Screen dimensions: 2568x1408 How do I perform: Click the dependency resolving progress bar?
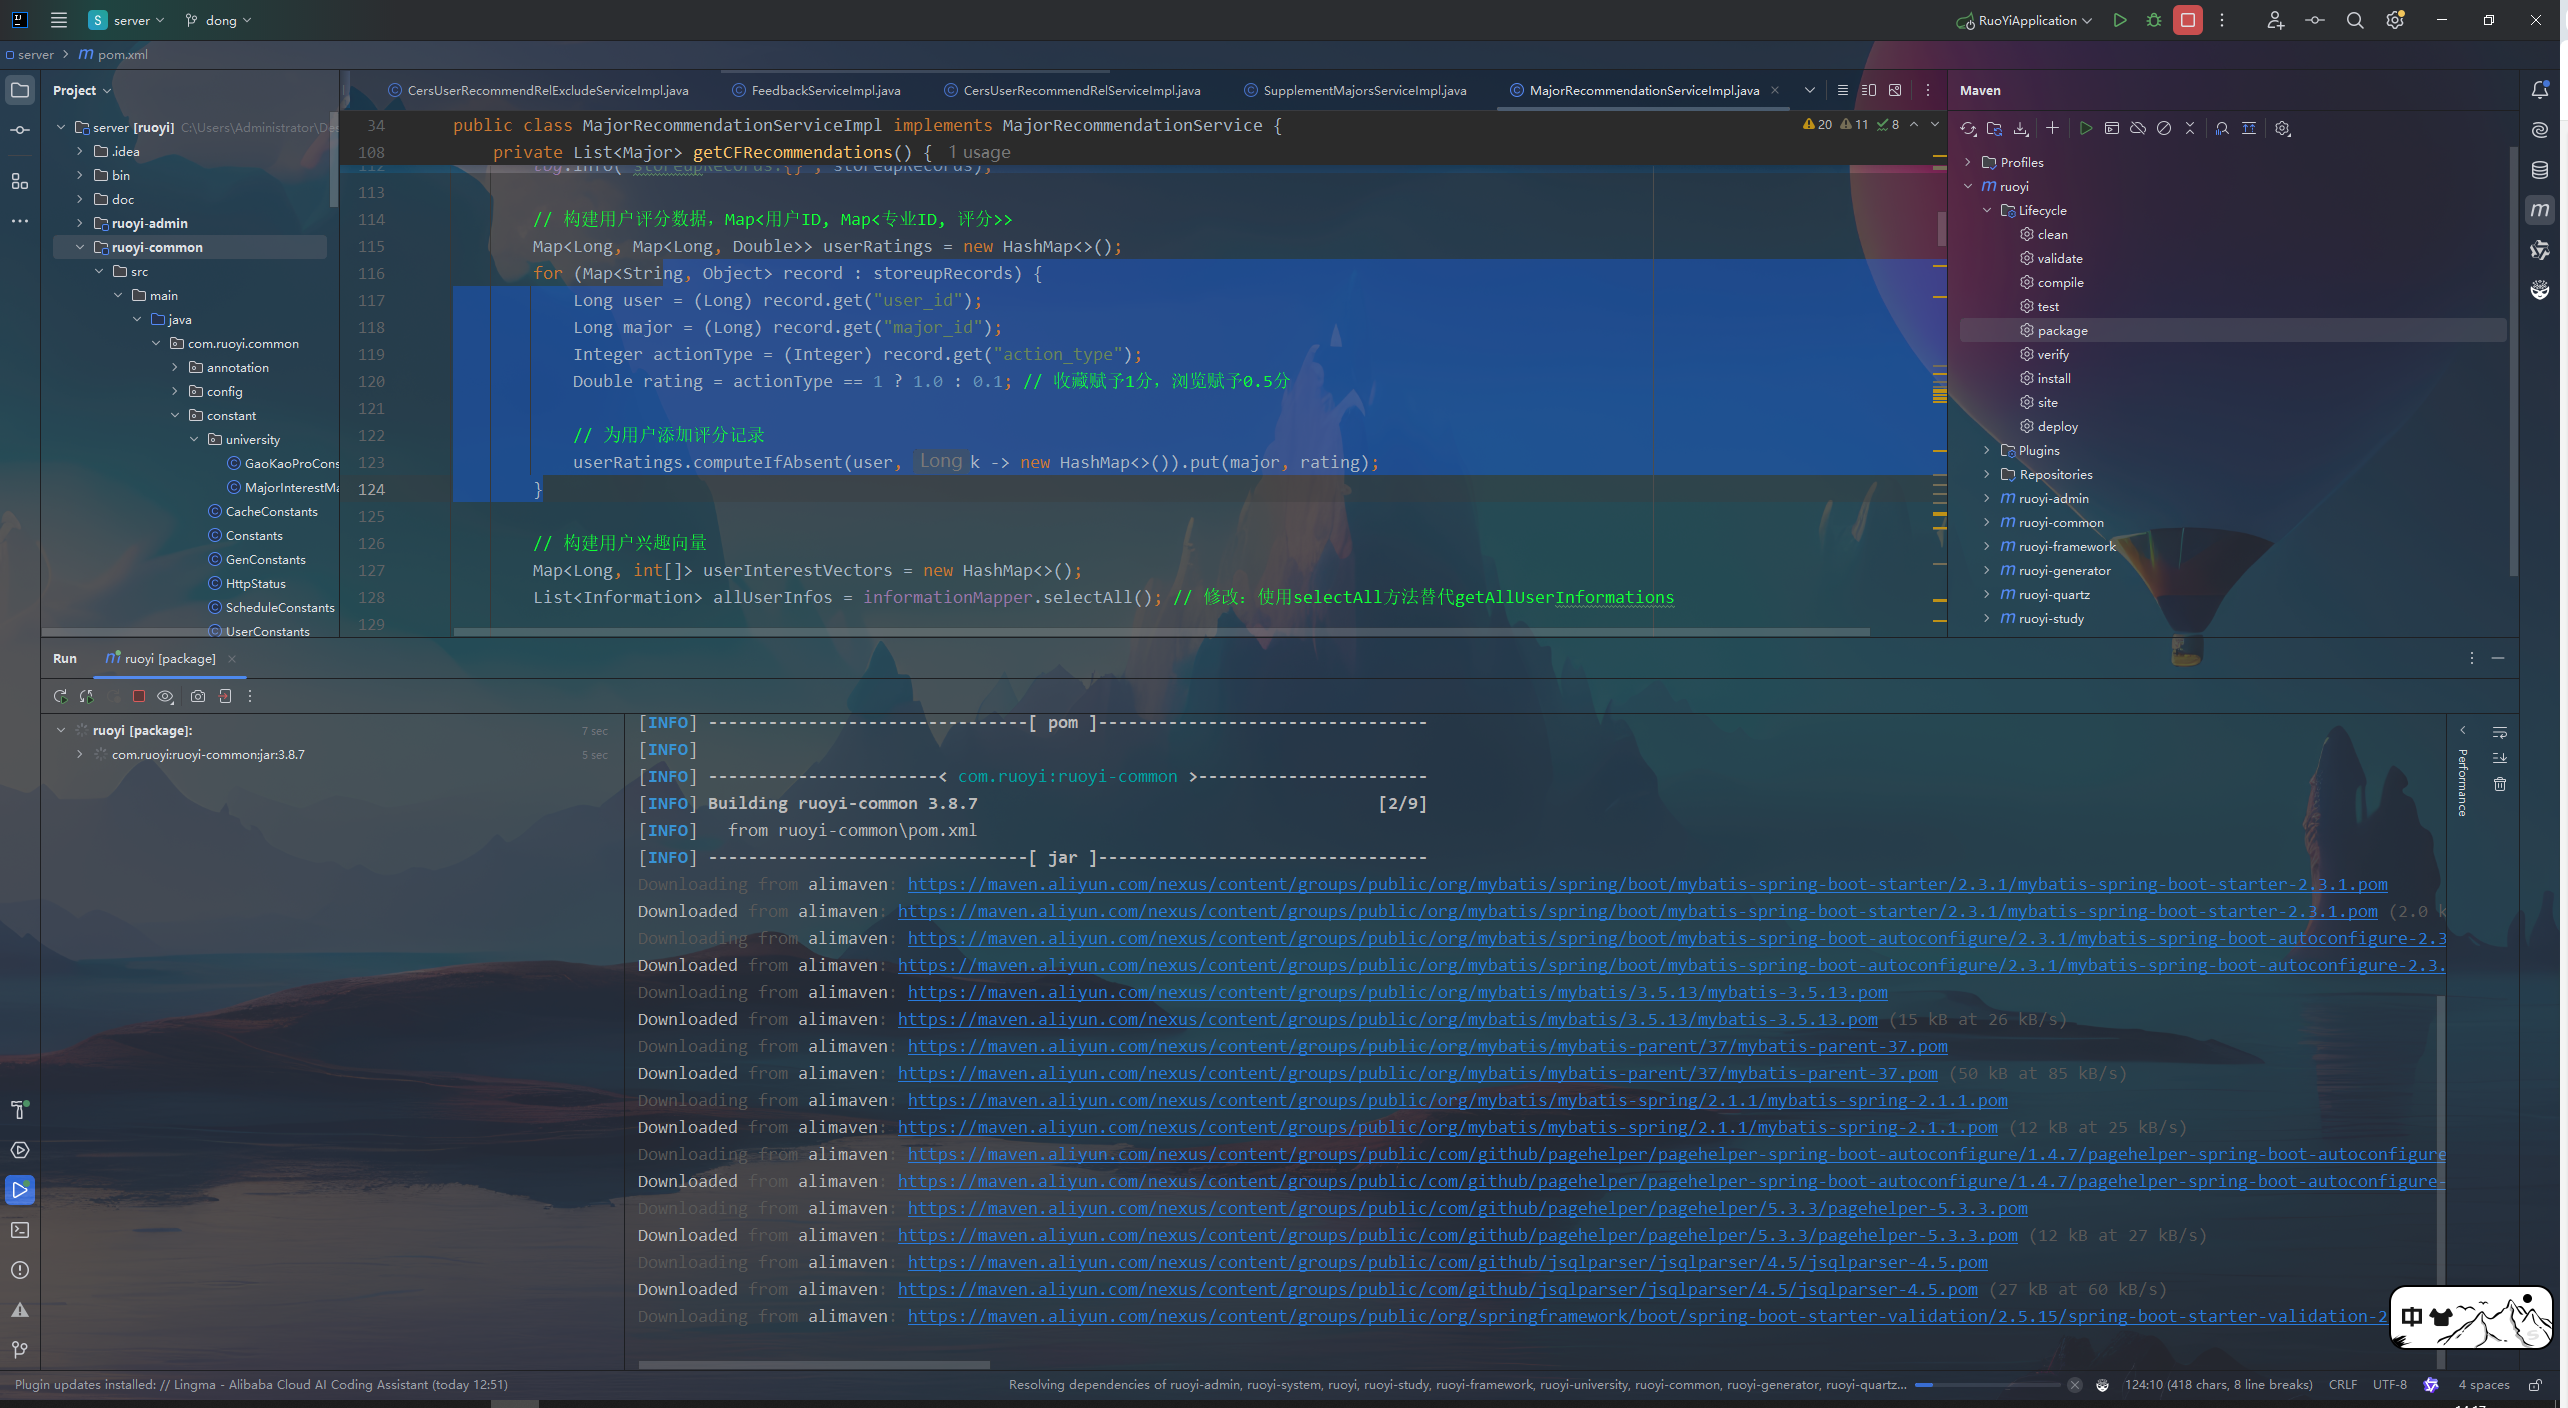pos(1986,1385)
